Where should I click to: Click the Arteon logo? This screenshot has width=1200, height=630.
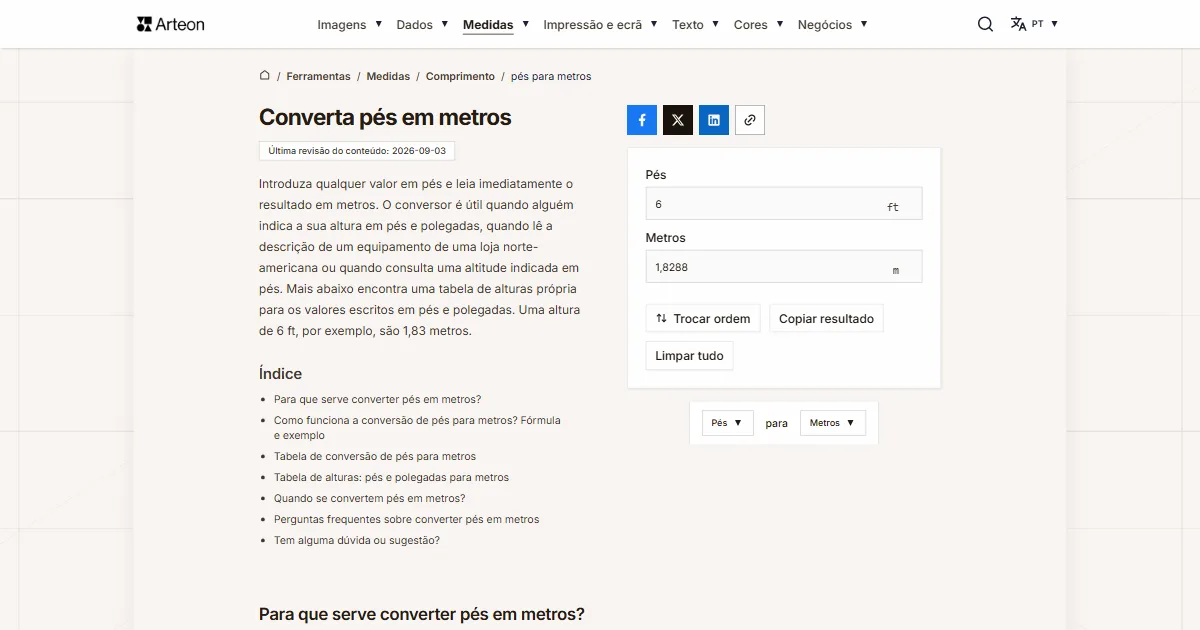(x=170, y=24)
